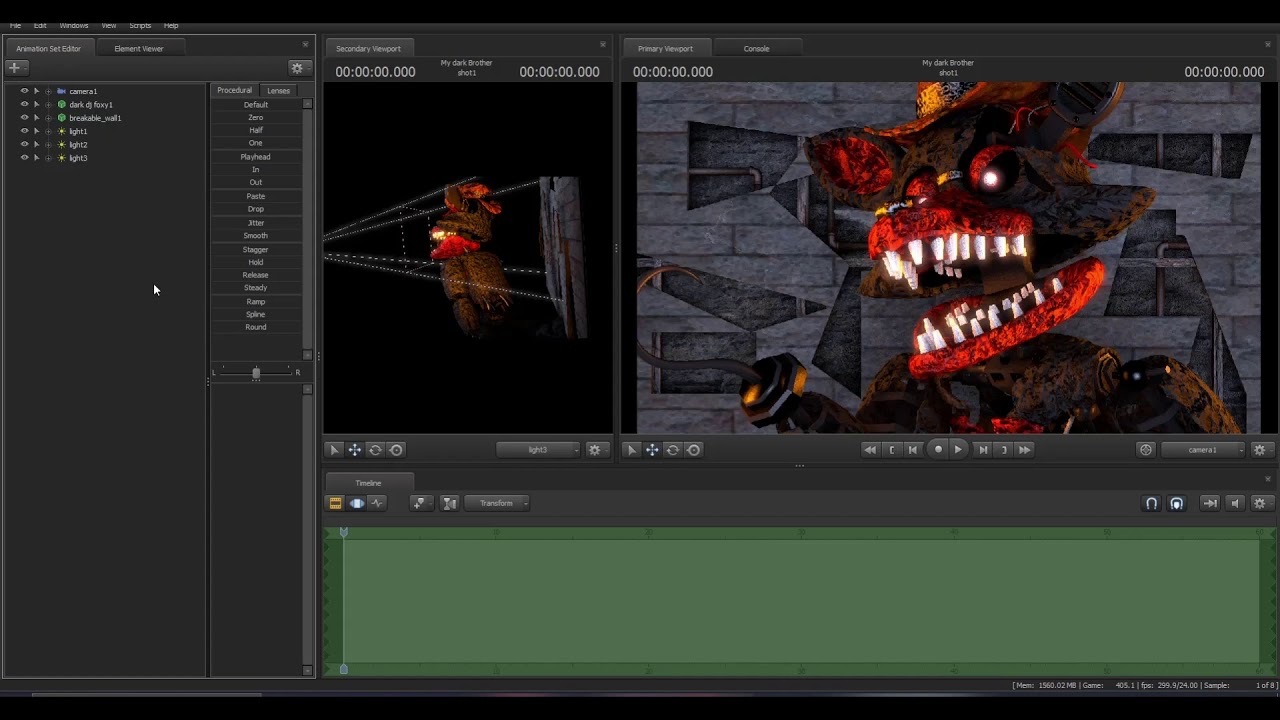Image resolution: width=1280 pixels, height=720 pixels.
Task: Open the camera1 dropdown in the Primary Viewport
Action: coord(1203,450)
